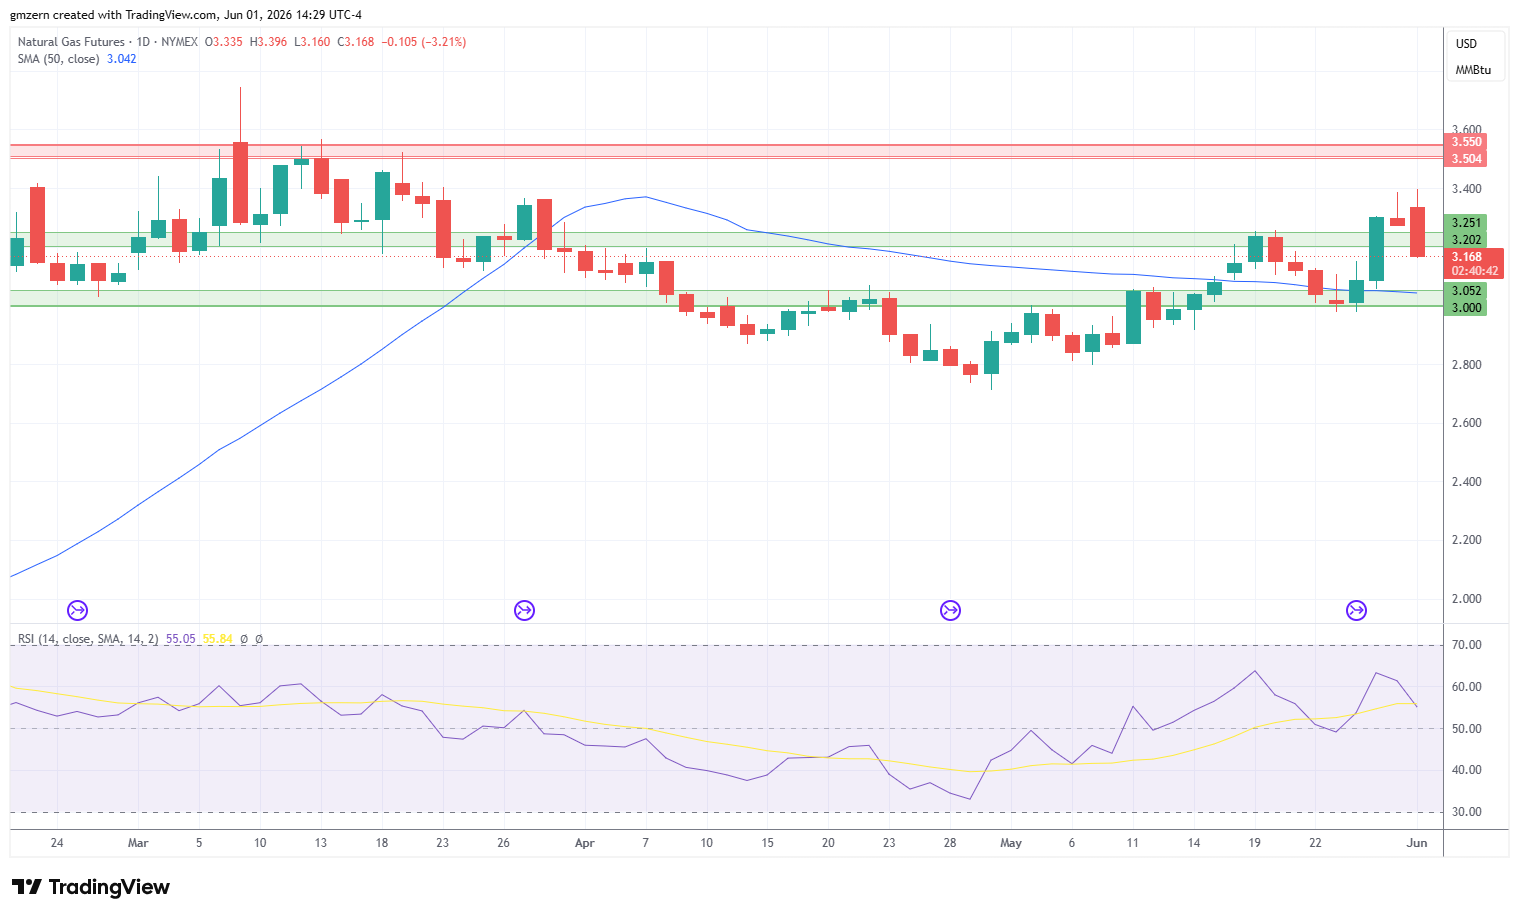1519x917 pixels.
Task: Click the contract rollover icon near 28 Apr
Action: (950, 610)
